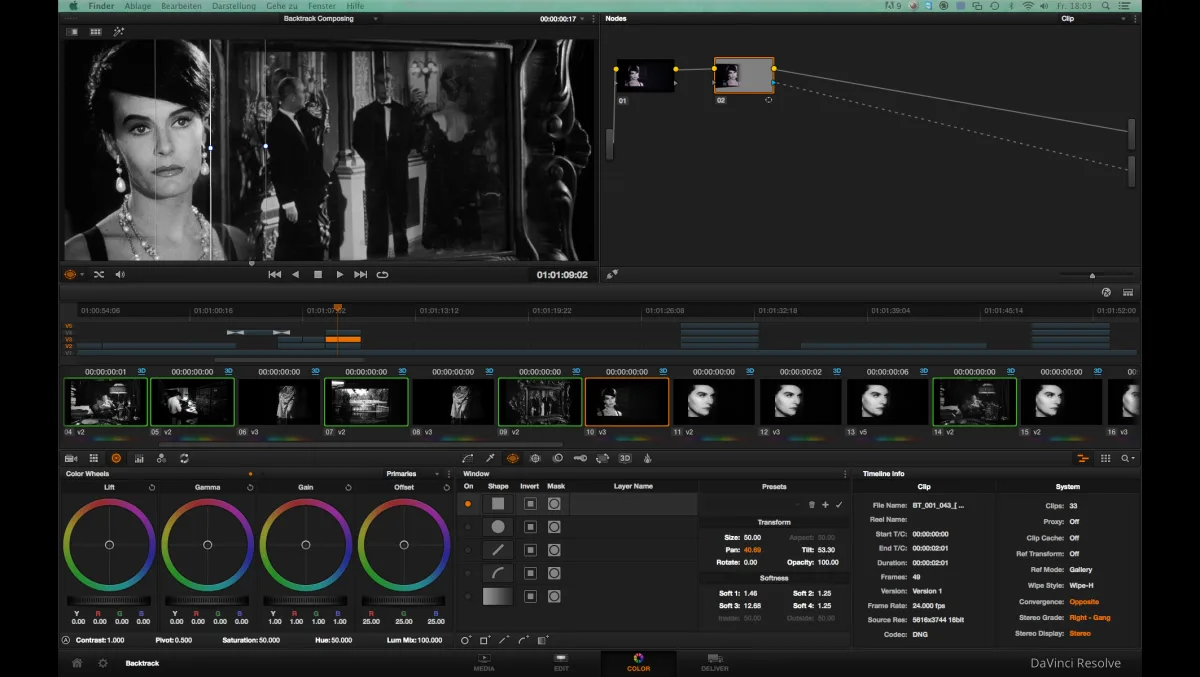Screen dimensions: 1200x677
Task: Open the Key palette
Action: [580, 458]
